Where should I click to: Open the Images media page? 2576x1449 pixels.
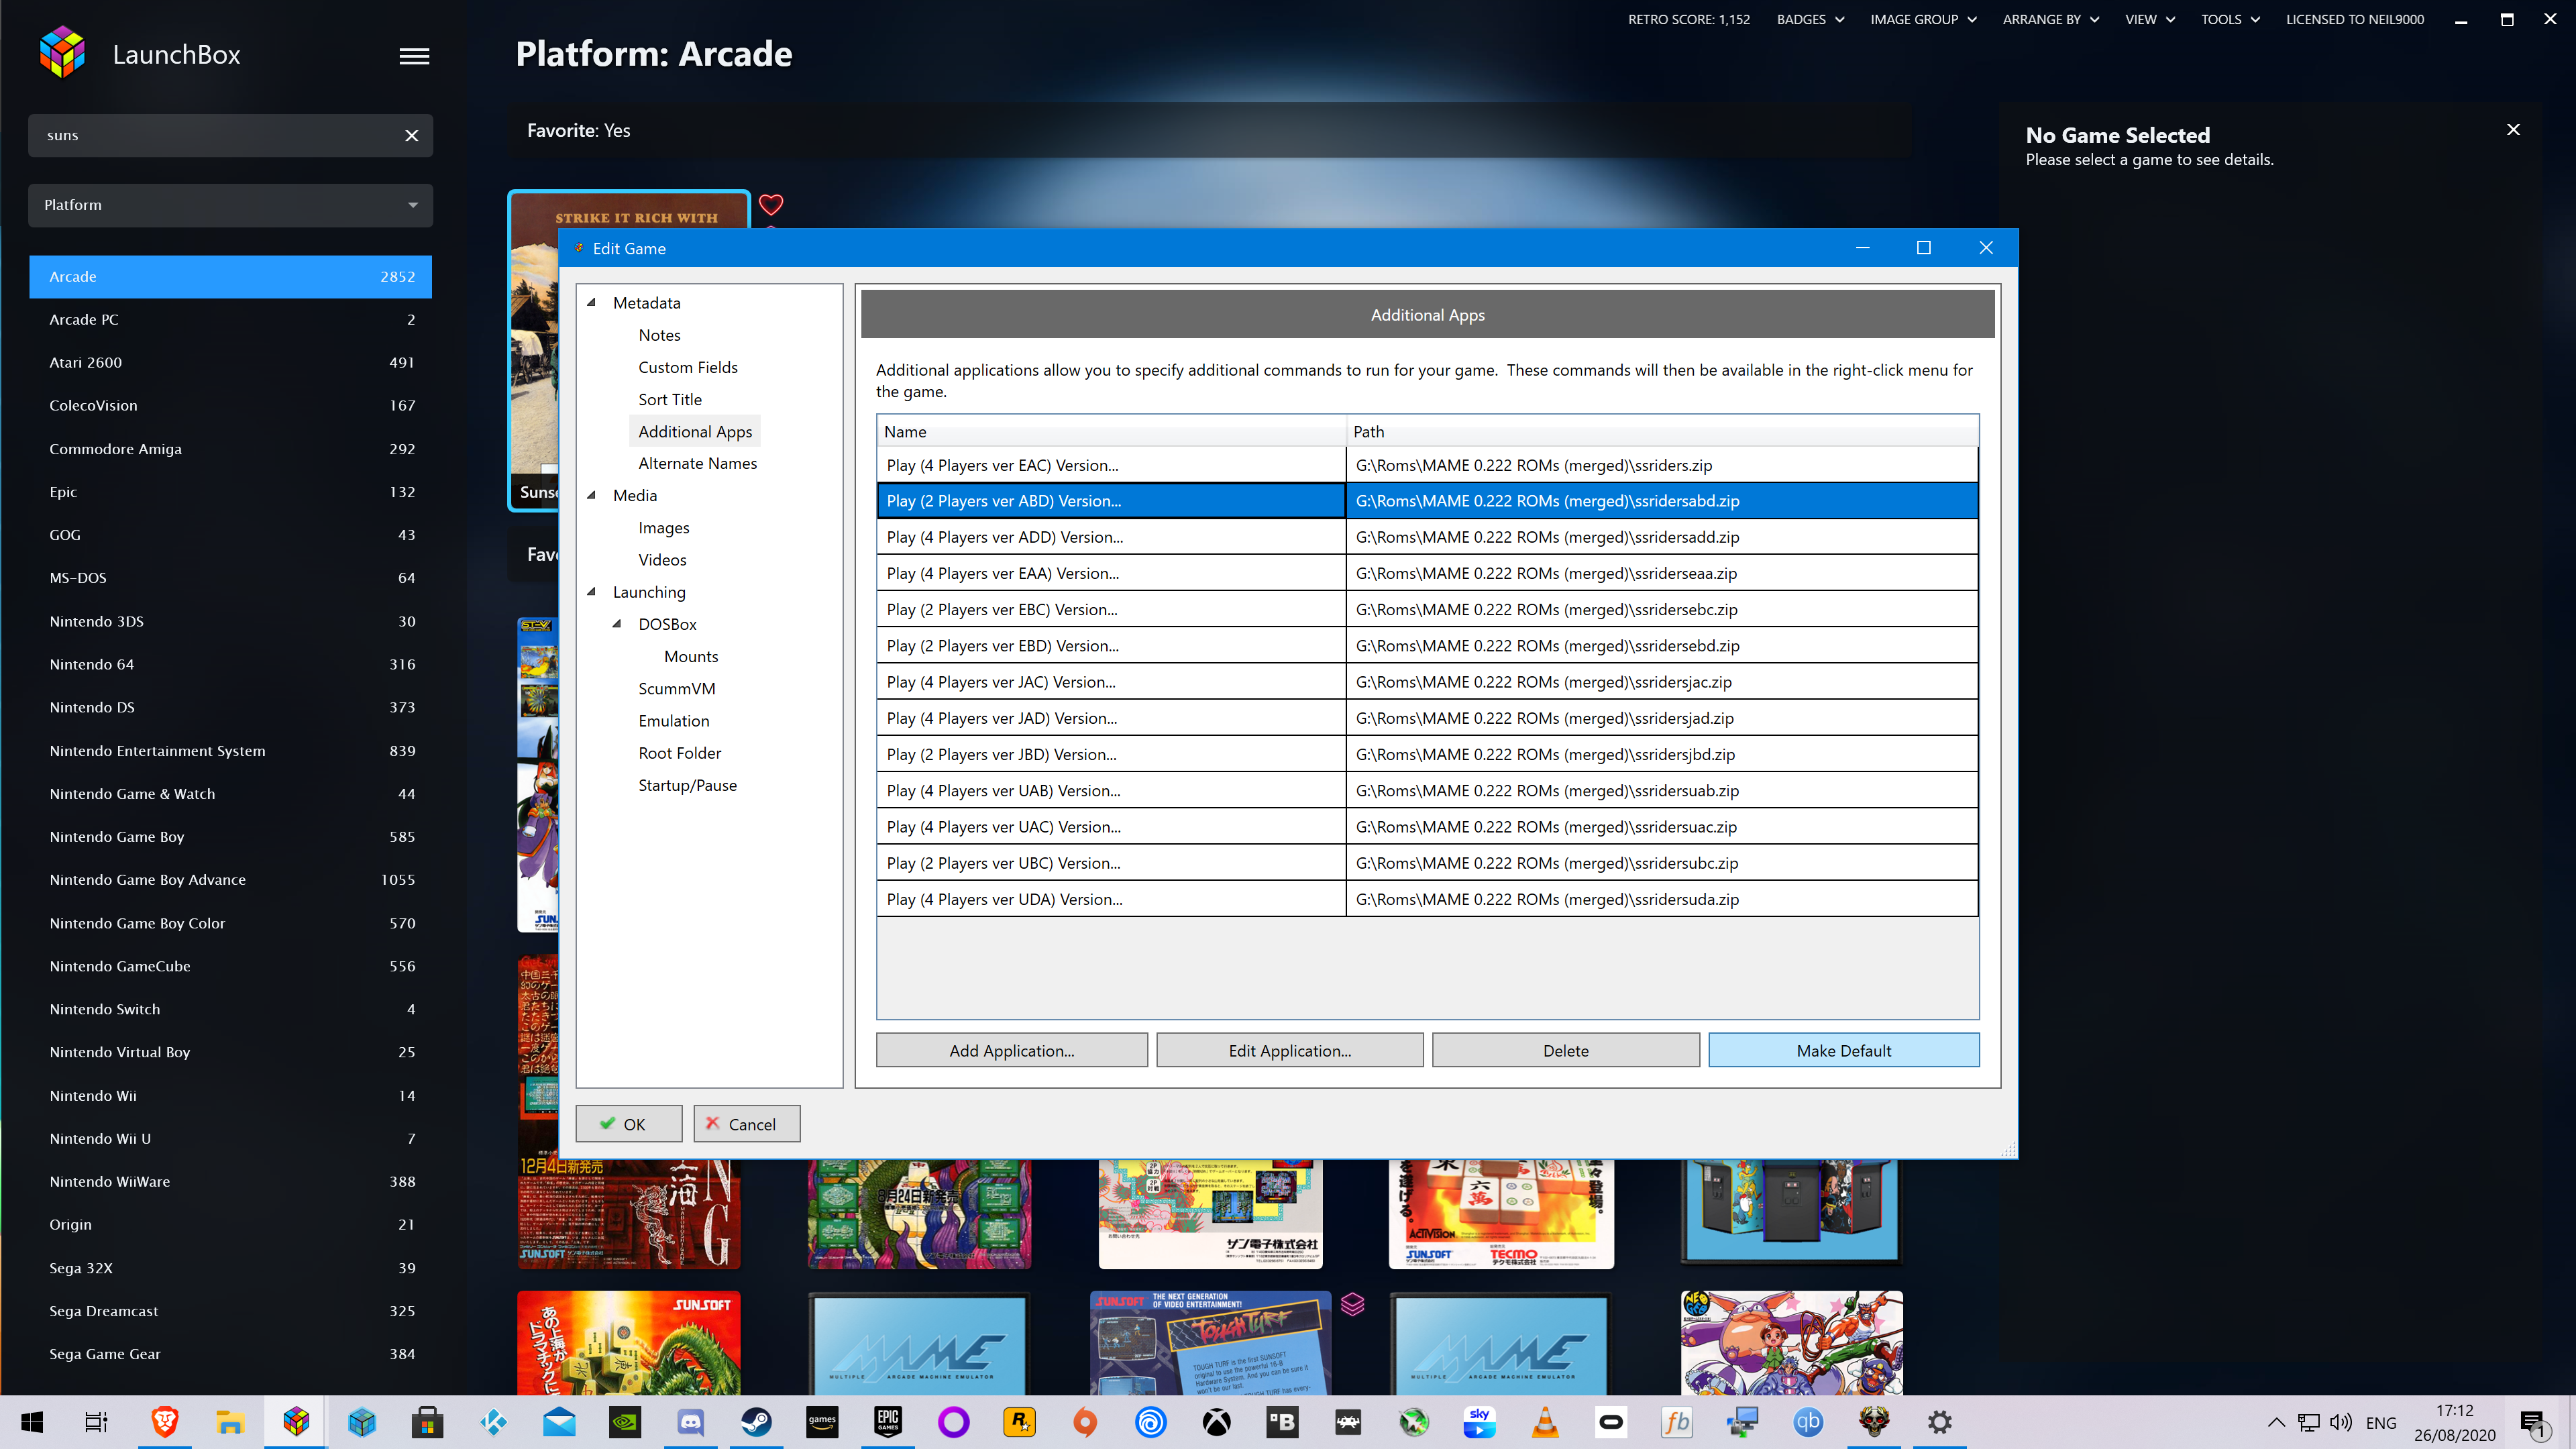click(663, 528)
